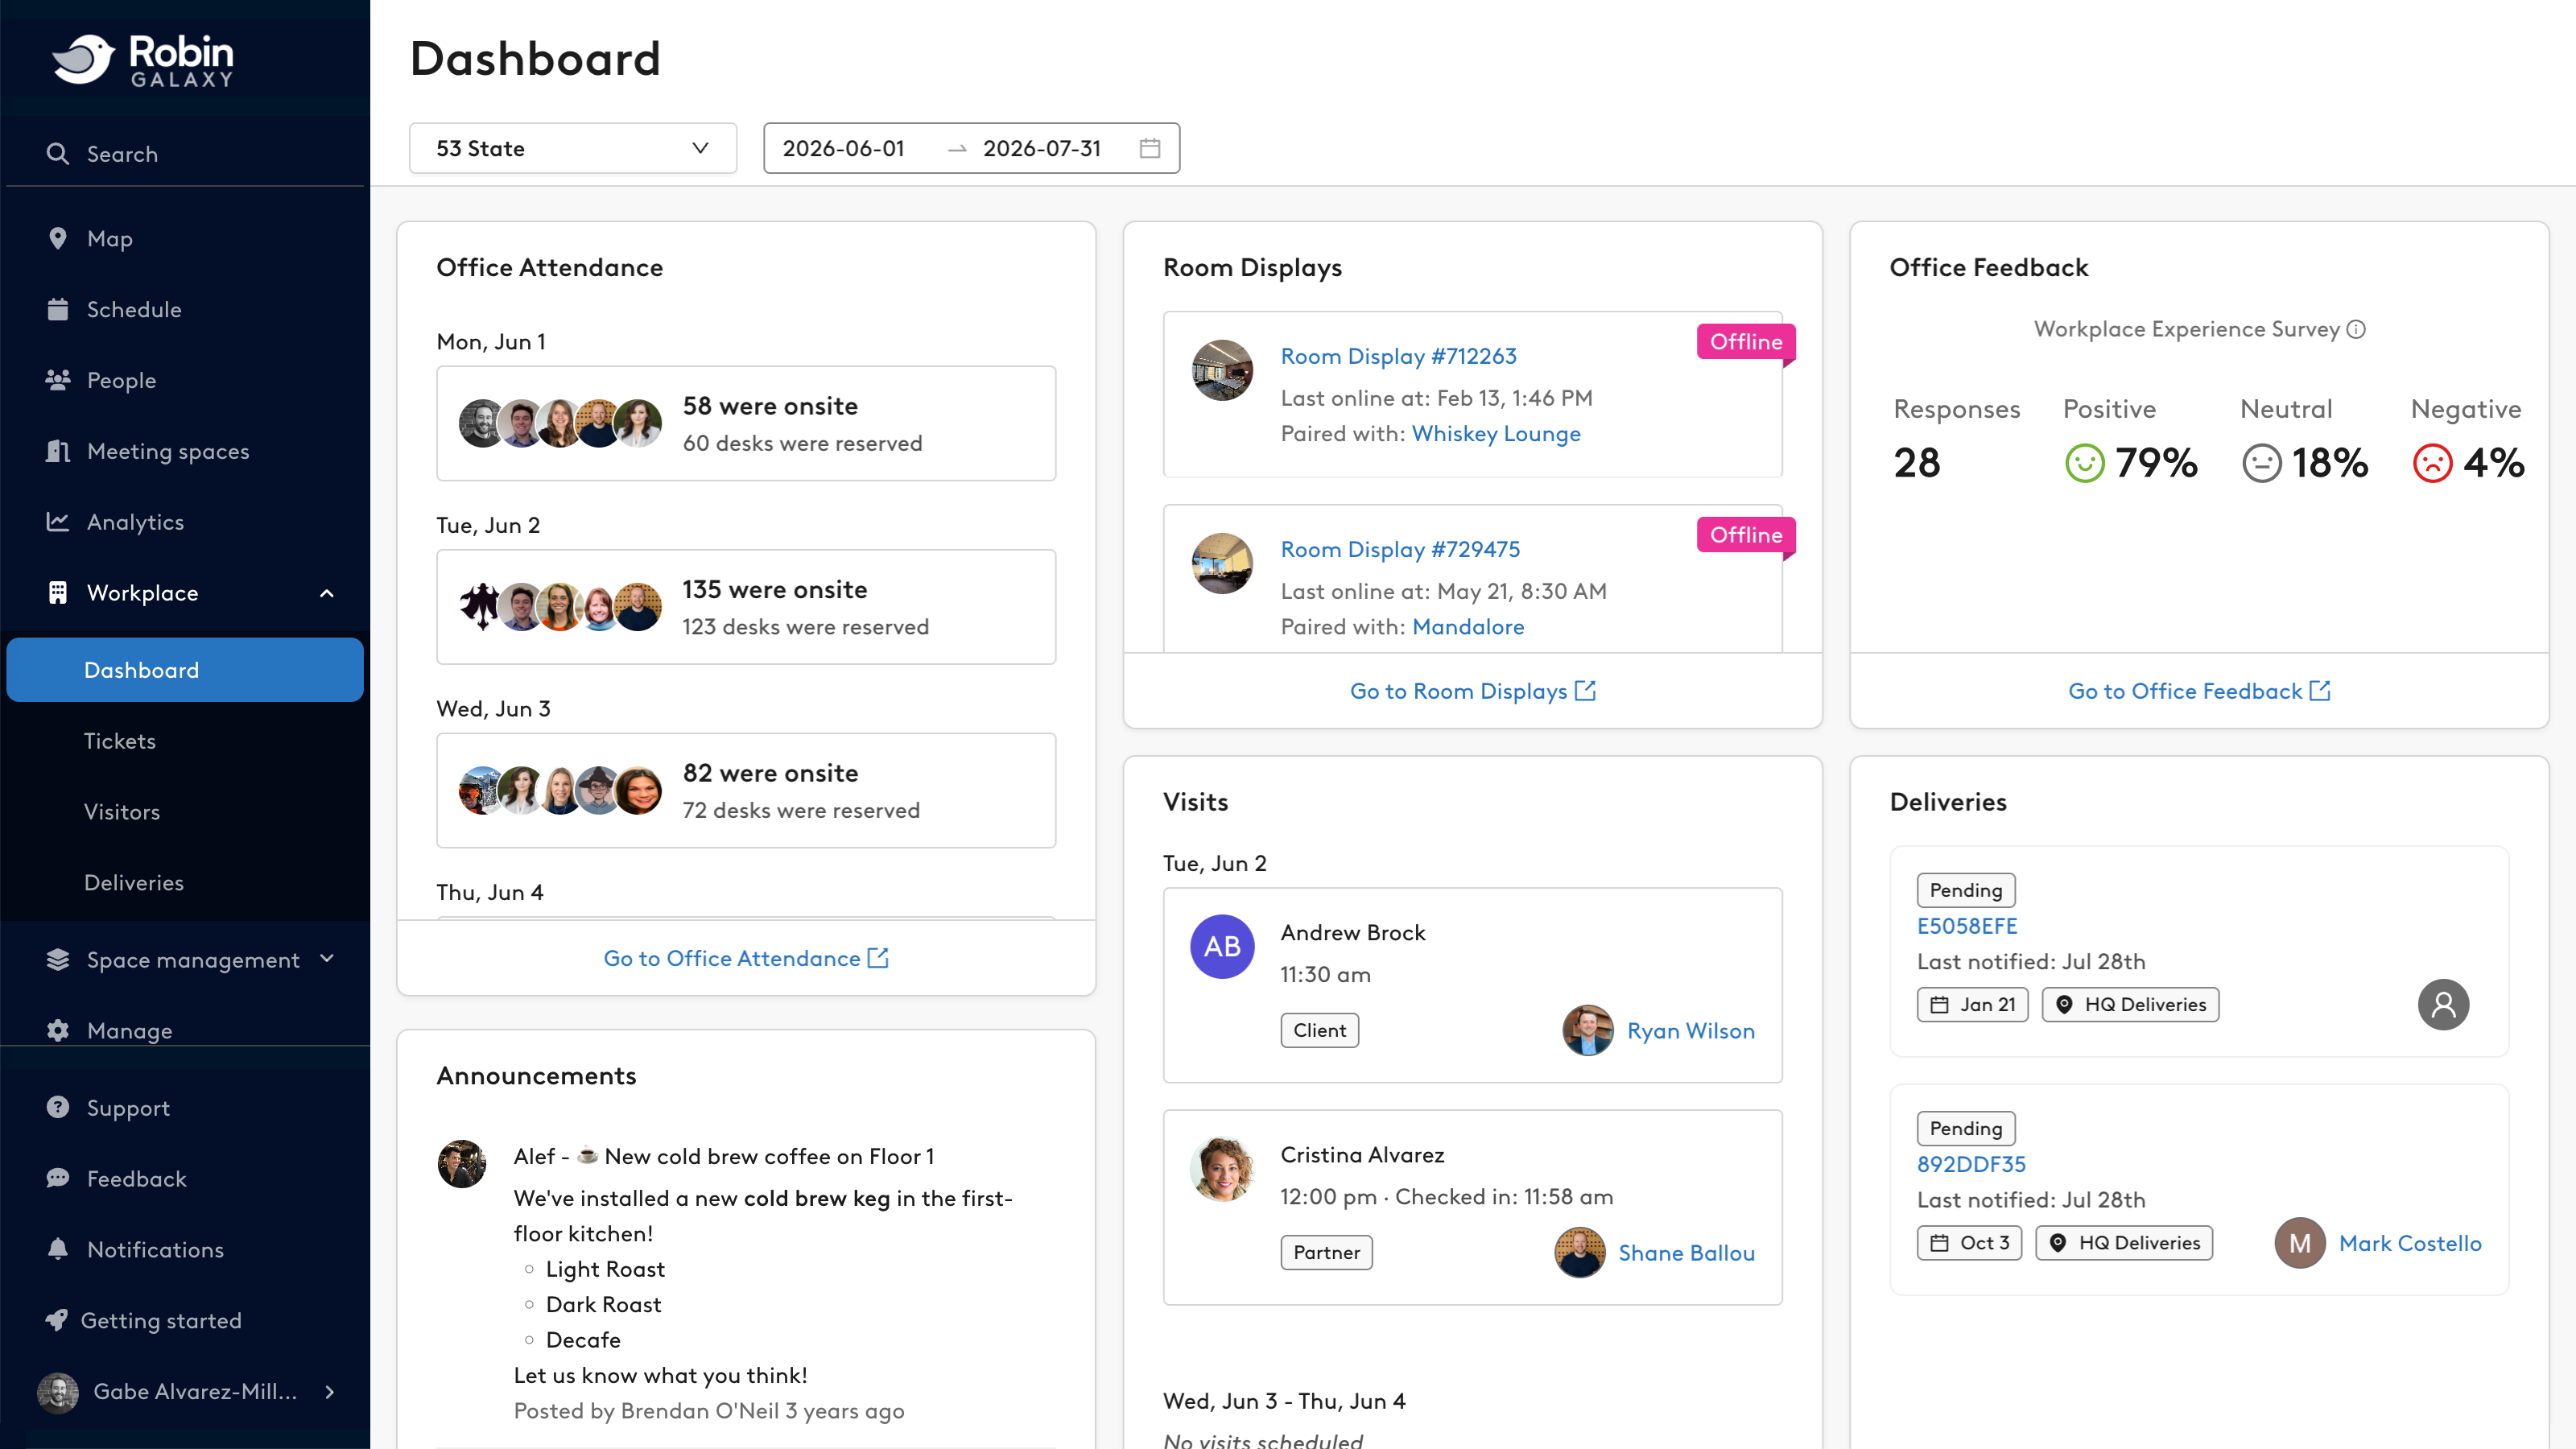This screenshot has height=1449, width=2576.
Task: Click external-link icon beside Go to Office Attendance
Action: pyautogui.click(x=878, y=958)
